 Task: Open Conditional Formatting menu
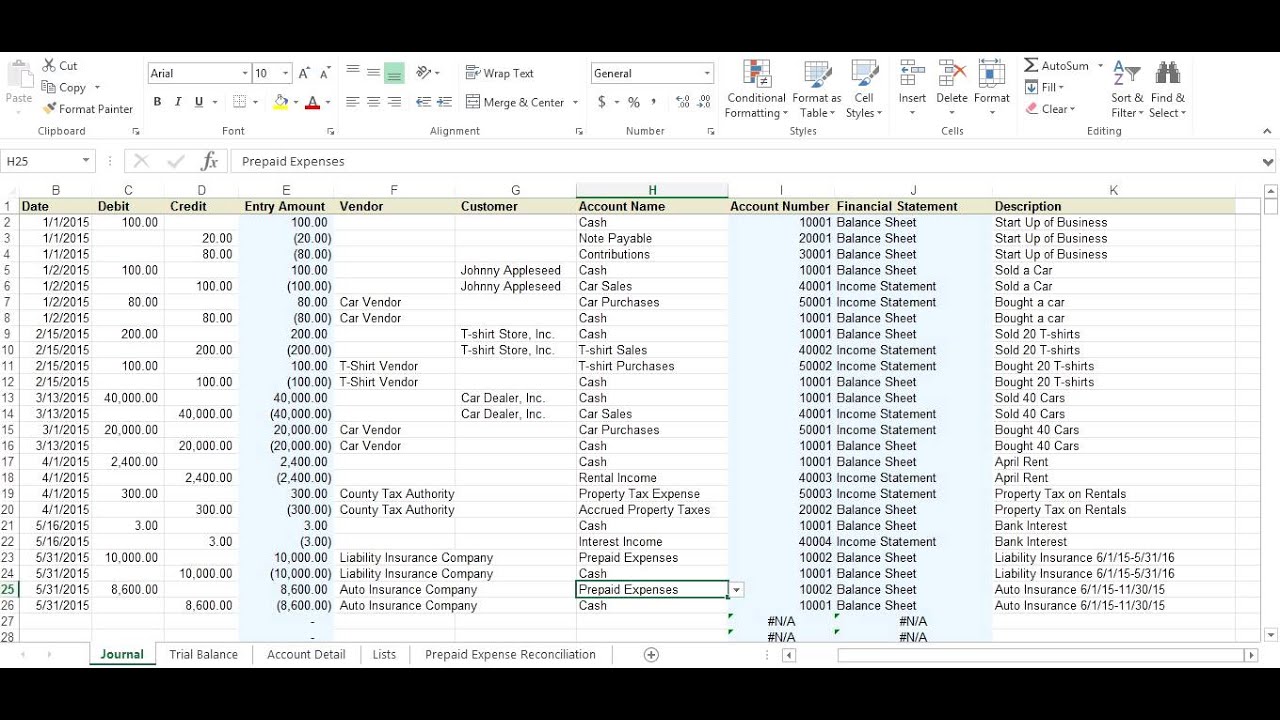pos(756,88)
